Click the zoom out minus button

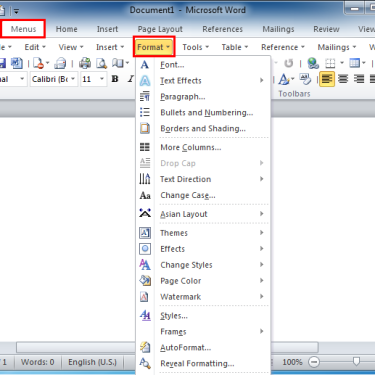[x=314, y=362]
